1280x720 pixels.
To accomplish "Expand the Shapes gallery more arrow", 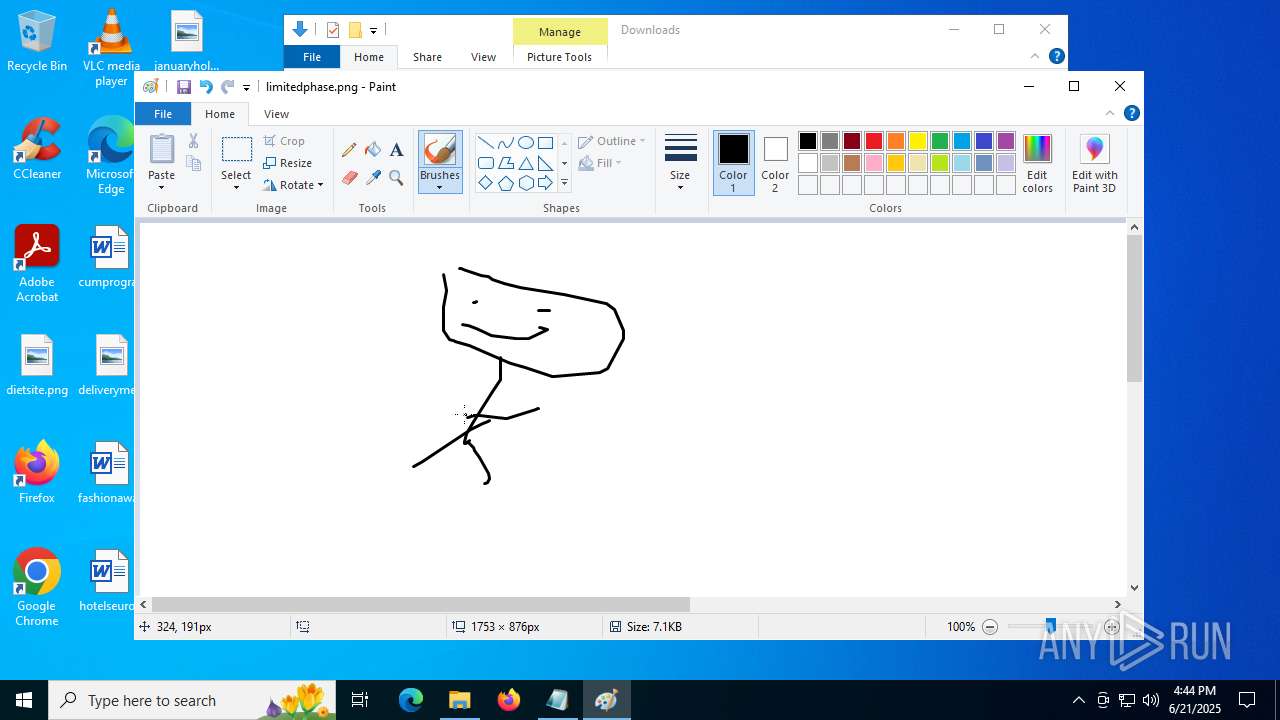I will point(564,183).
